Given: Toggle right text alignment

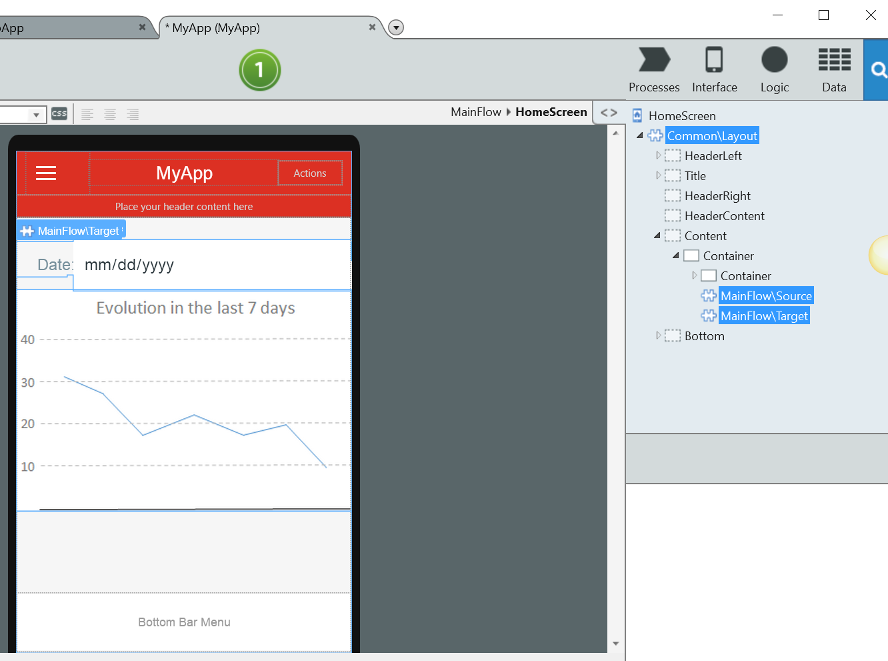Looking at the screenshot, I should pyautogui.click(x=133, y=113).
